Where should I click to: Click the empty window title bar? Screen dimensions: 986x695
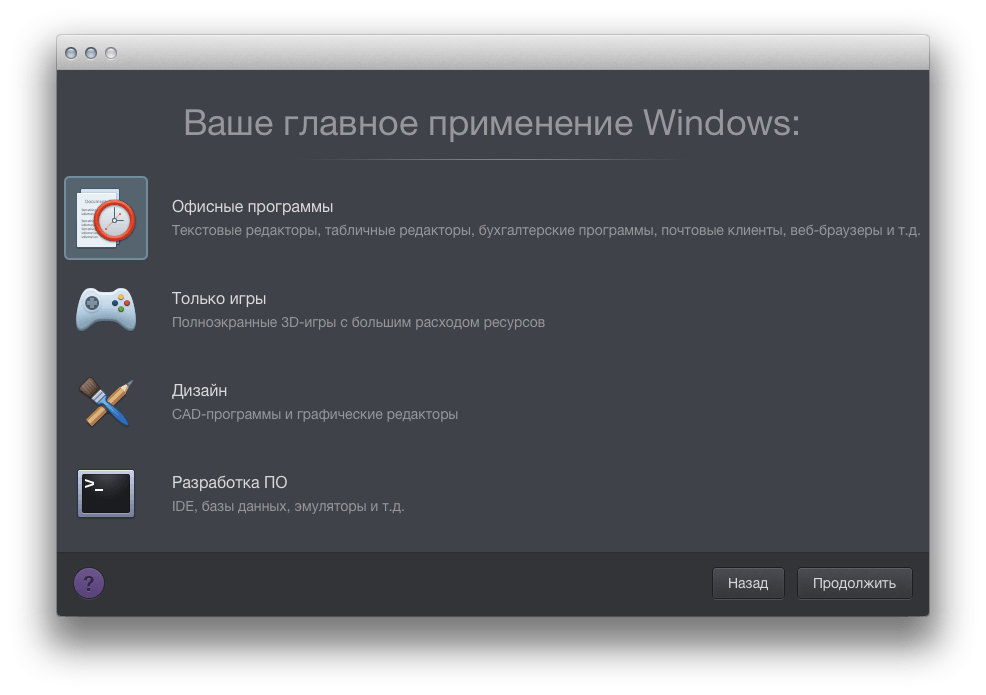tap(522, 53)
